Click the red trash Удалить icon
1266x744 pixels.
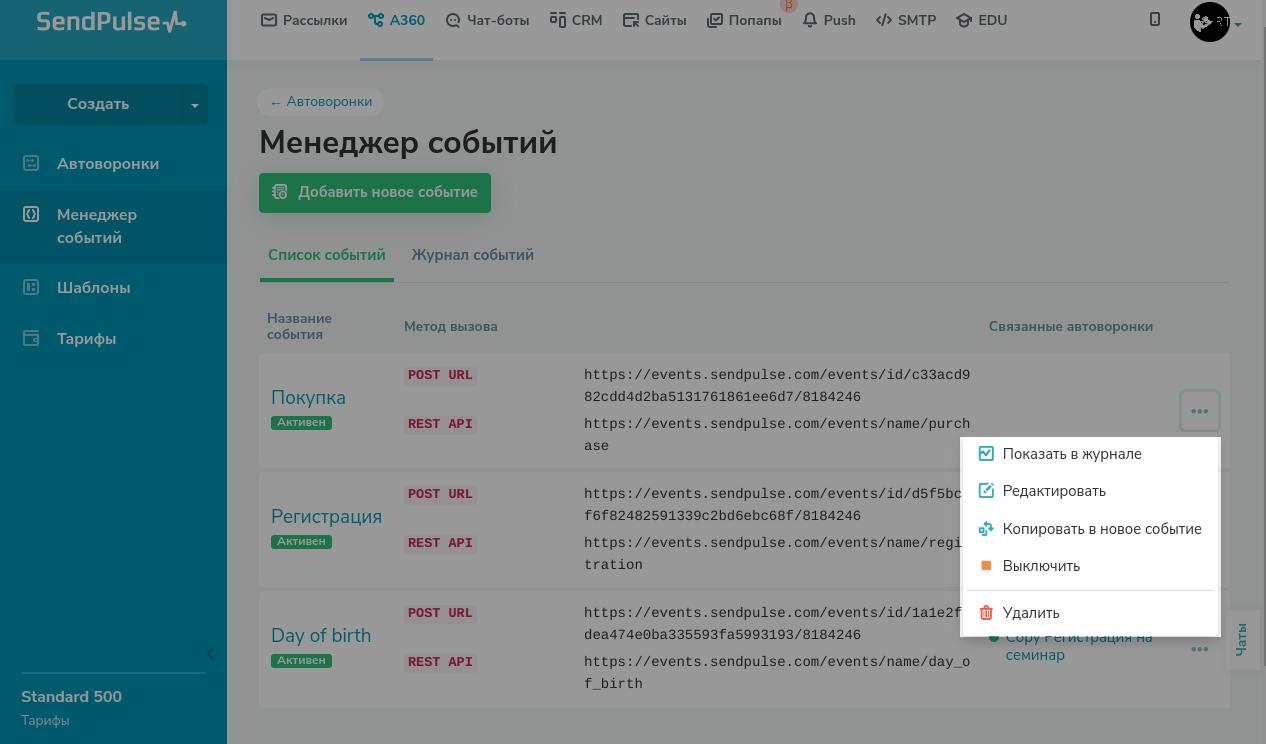pyautogui.click(x=986, y=613)
